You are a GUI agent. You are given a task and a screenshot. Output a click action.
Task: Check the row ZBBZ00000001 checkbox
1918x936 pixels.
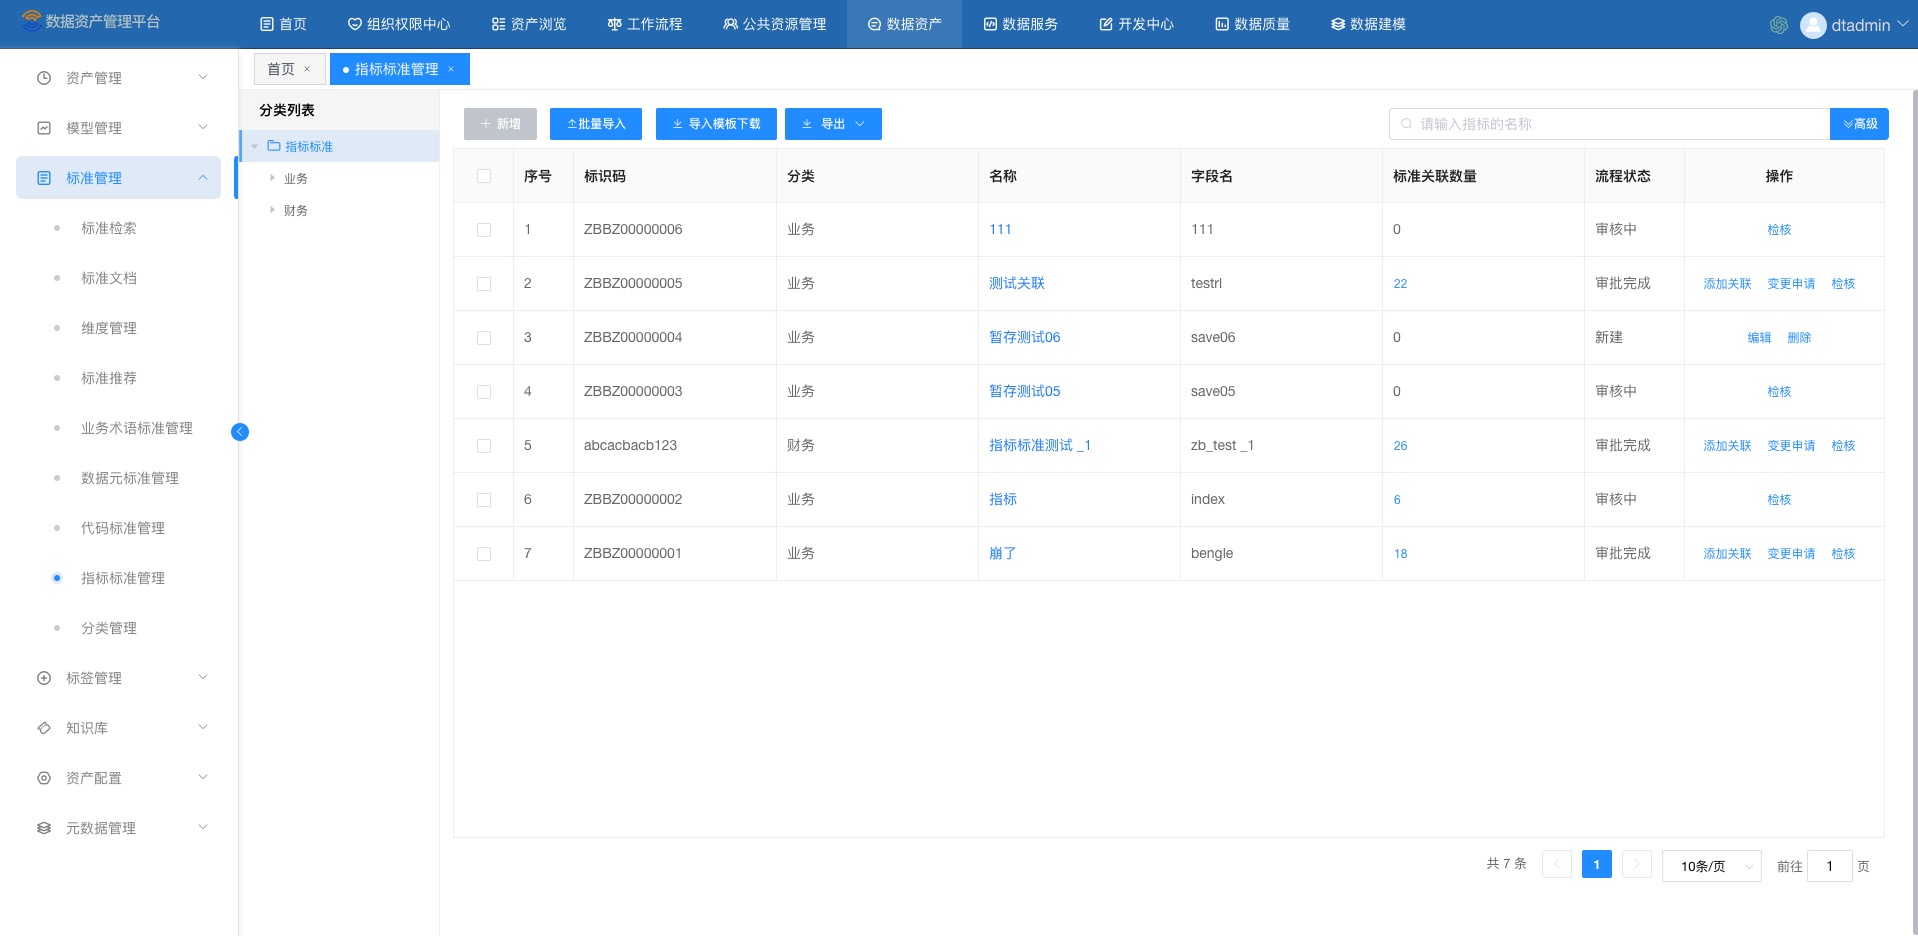point(484,554)
